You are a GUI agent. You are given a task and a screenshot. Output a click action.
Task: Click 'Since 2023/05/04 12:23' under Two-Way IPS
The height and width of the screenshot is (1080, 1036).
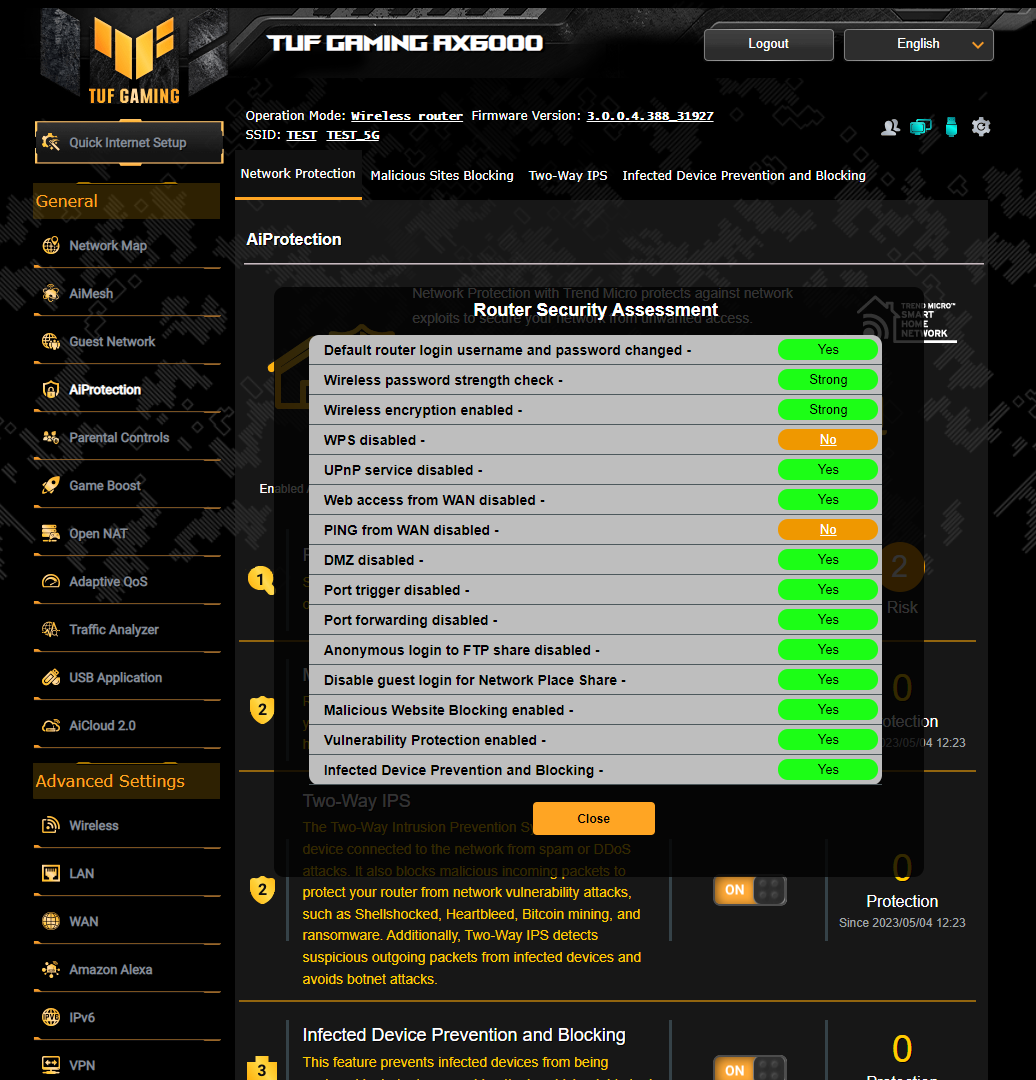coord(902,922)
